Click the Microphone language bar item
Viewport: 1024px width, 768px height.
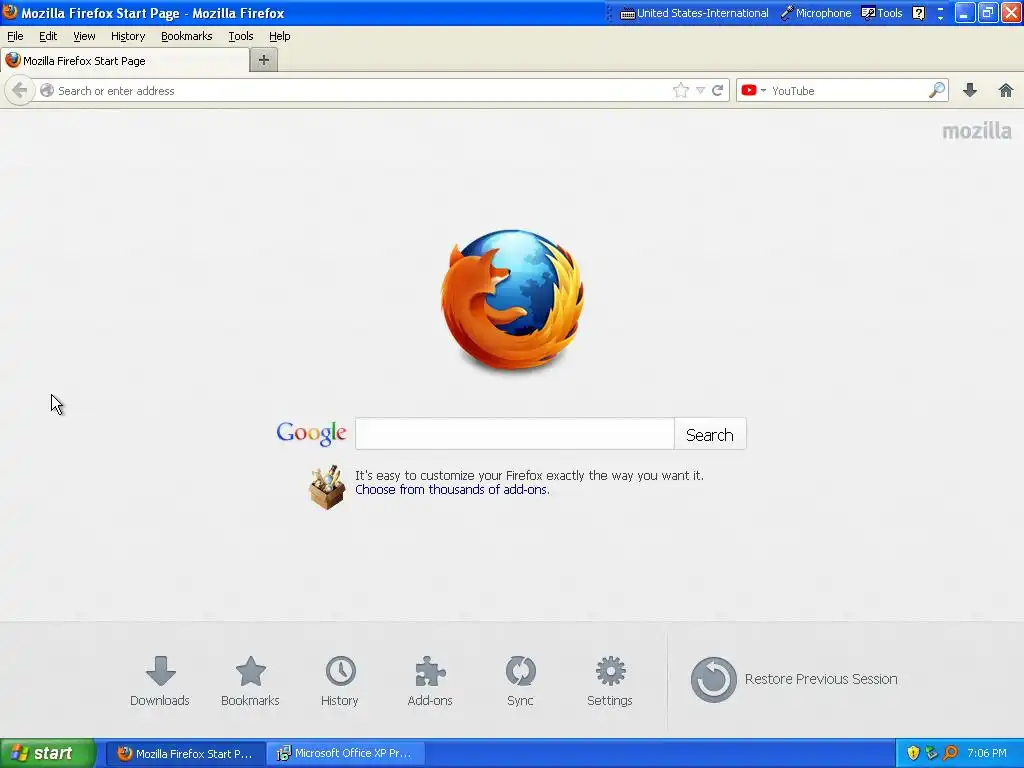click(x=816, y=13)
